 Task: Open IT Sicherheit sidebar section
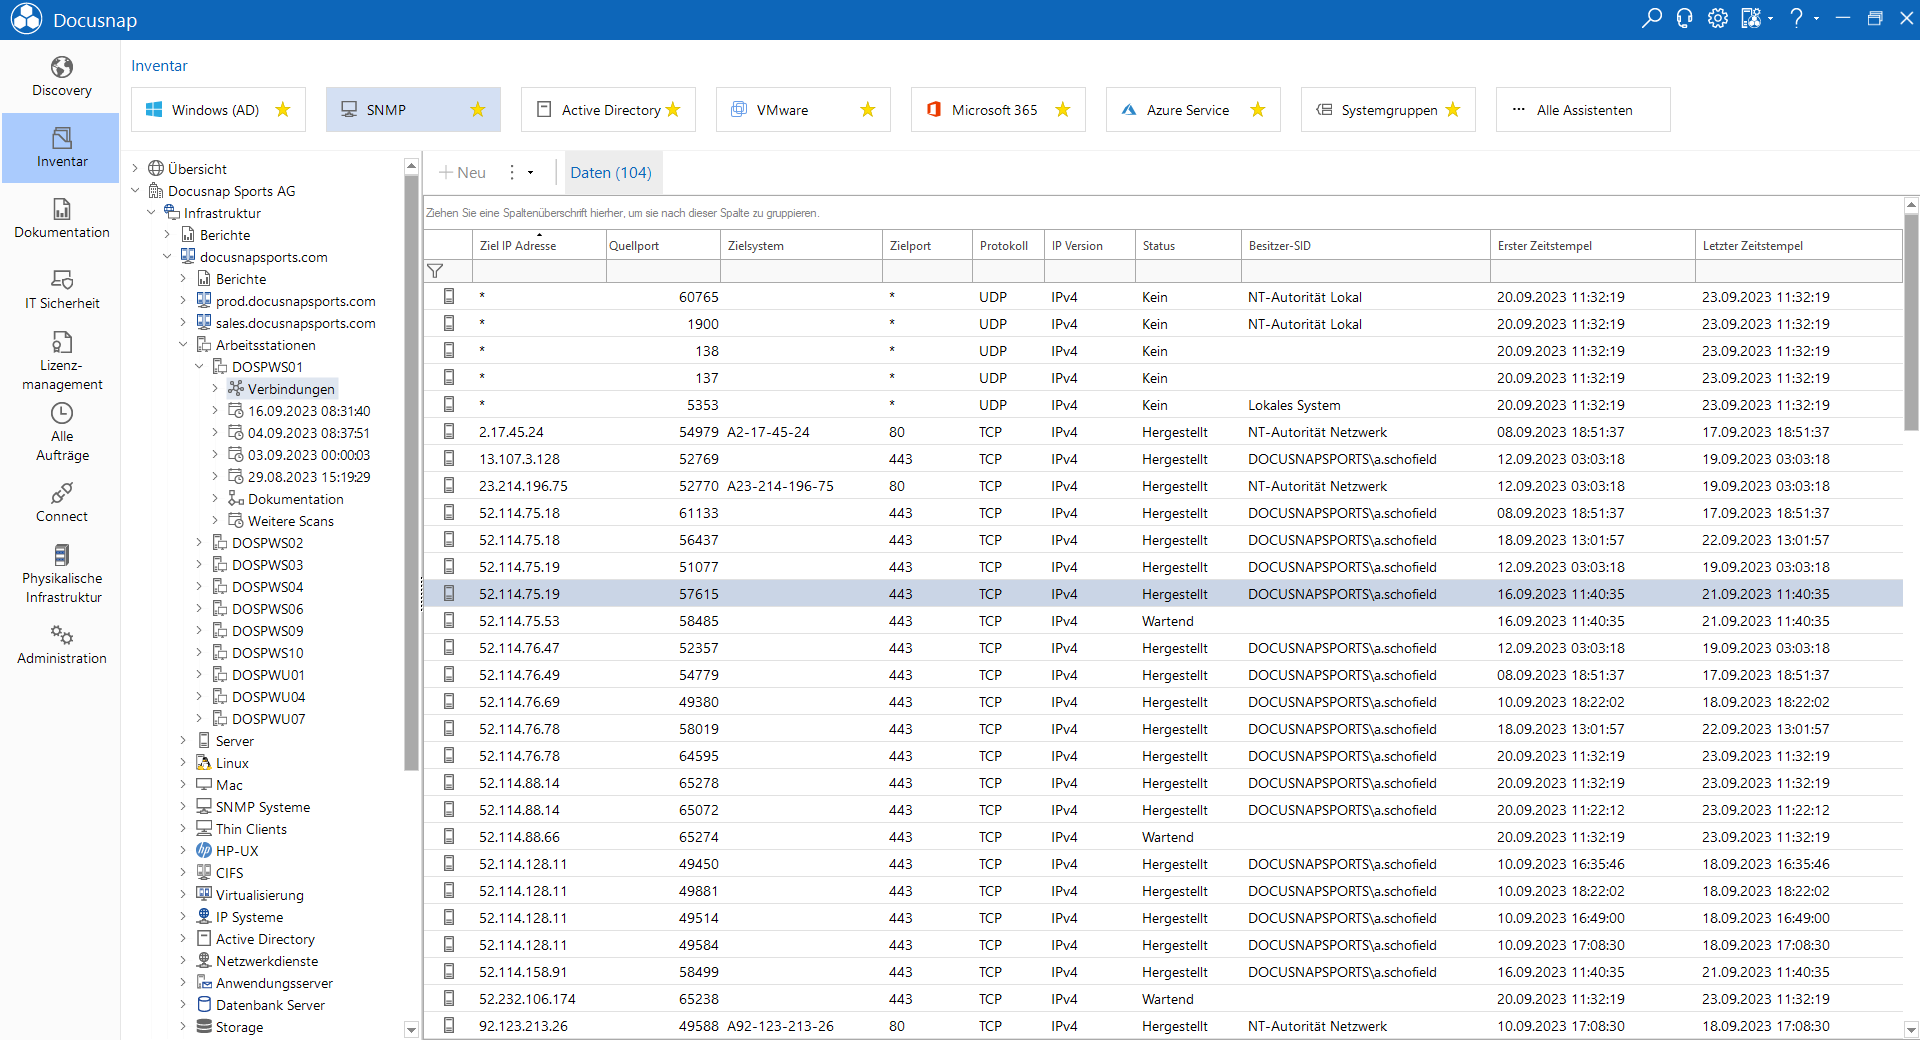(62, 290)
